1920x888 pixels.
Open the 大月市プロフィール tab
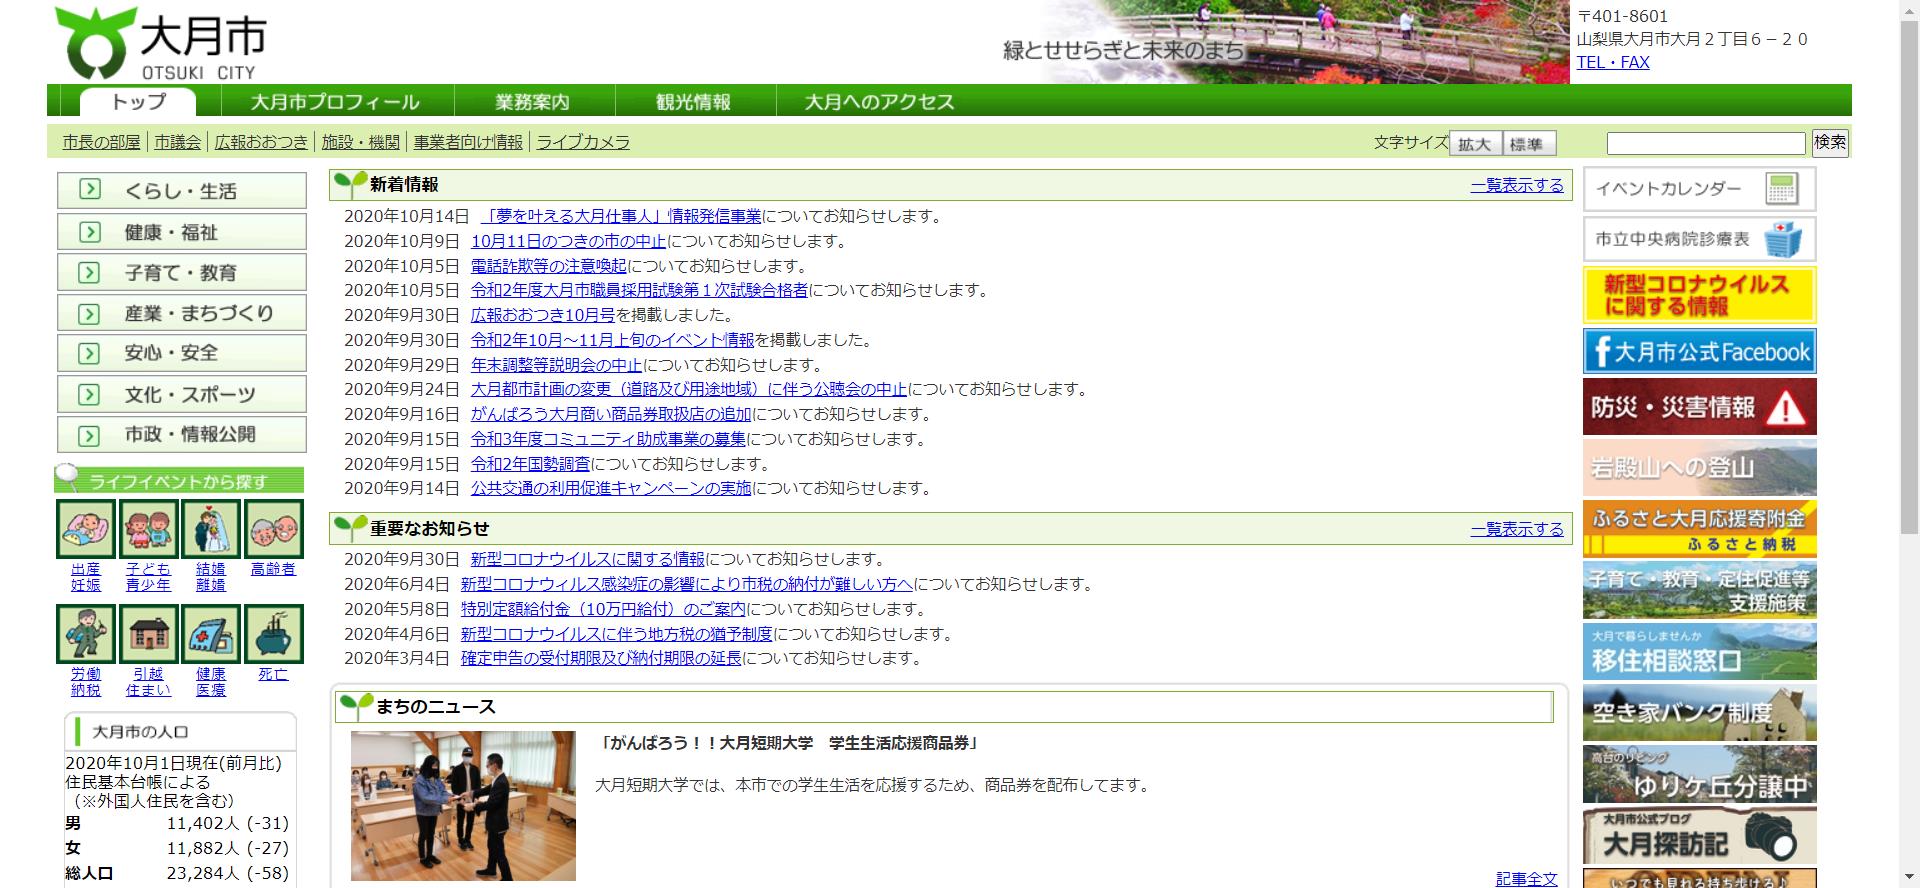[x=335, y=102]
